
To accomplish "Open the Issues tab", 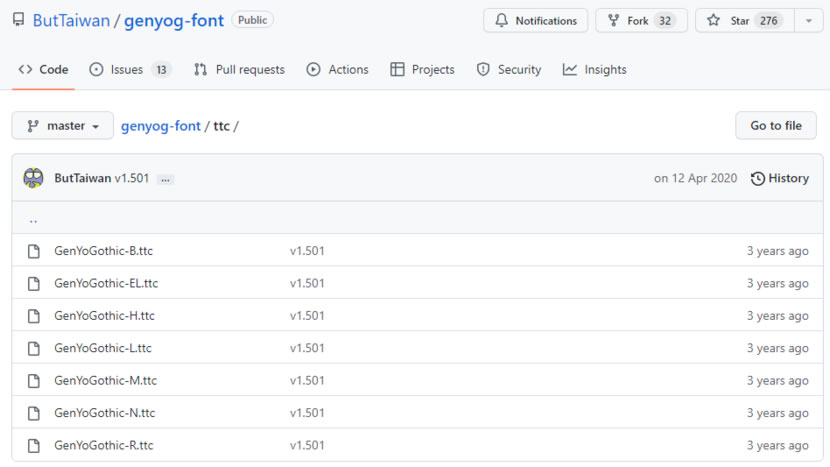I will click(x=130, y=69).
